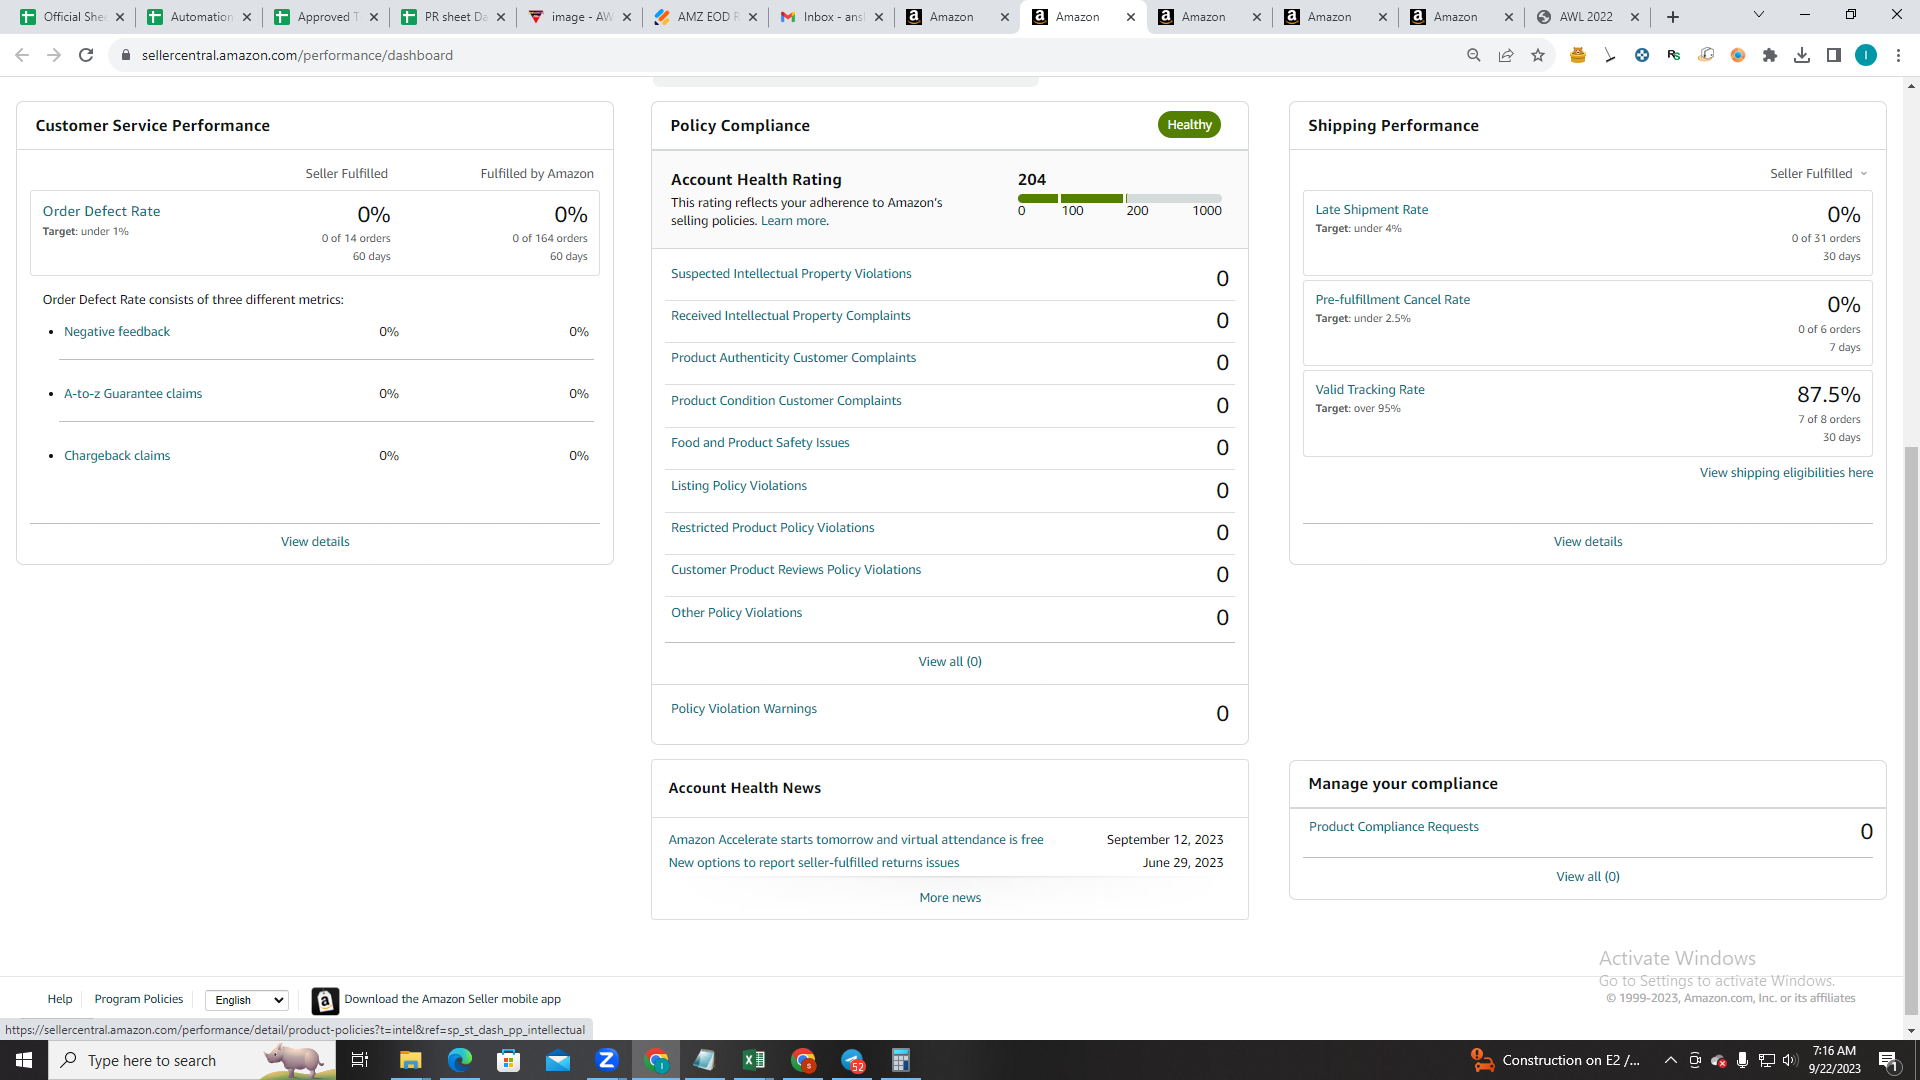Open Product Compliance Requests link

point(1393,827)
